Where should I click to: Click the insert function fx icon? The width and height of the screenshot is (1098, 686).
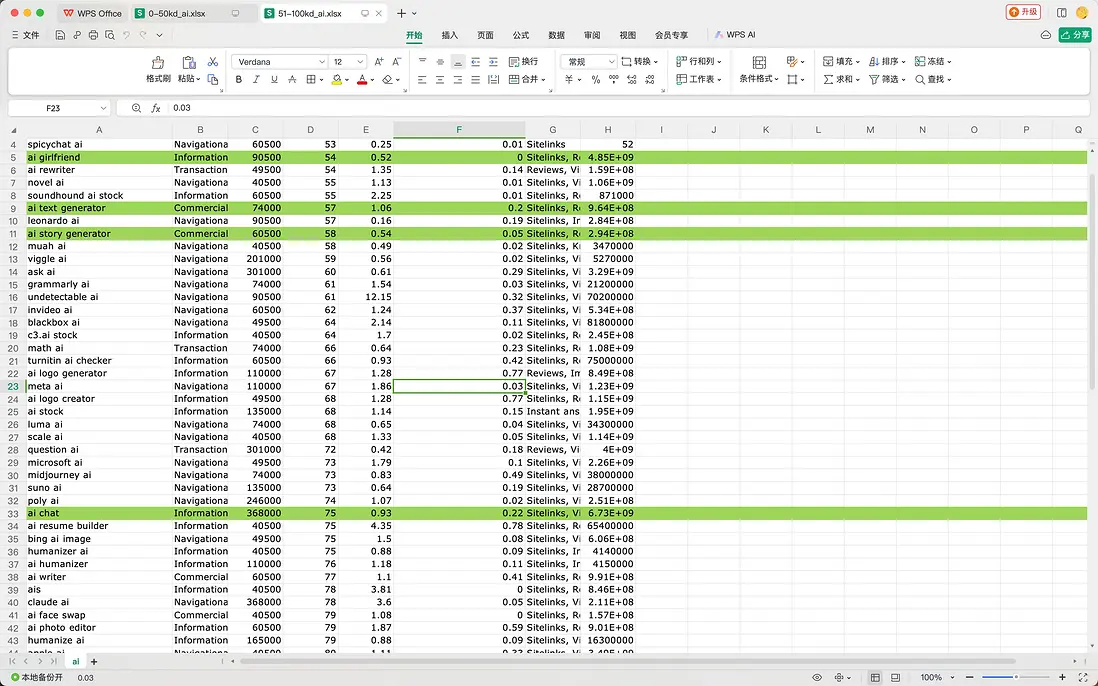[156, 108]
